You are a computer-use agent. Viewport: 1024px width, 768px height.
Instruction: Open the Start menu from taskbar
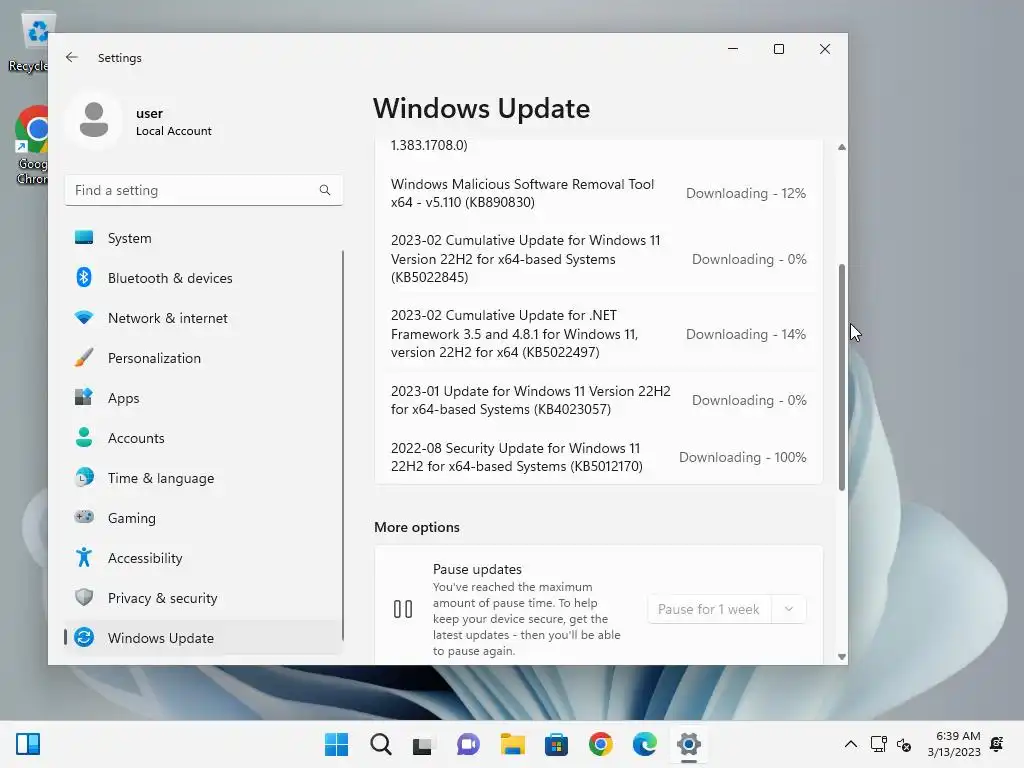pos(336,744)
